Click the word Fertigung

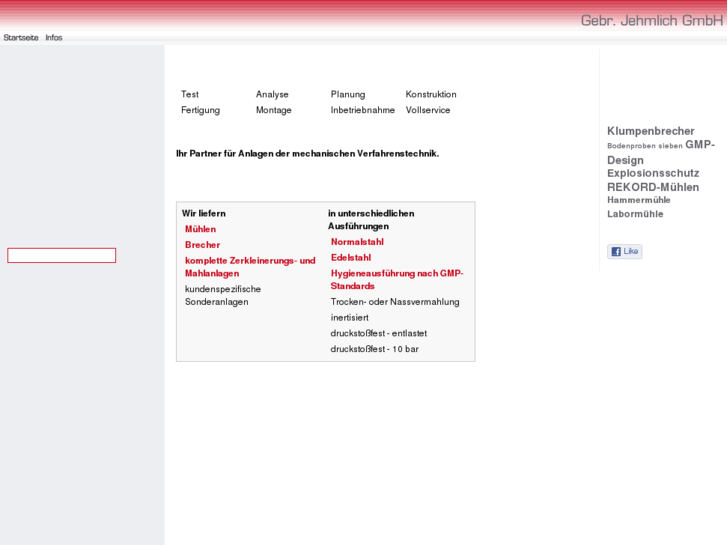(x=200, y=110)
